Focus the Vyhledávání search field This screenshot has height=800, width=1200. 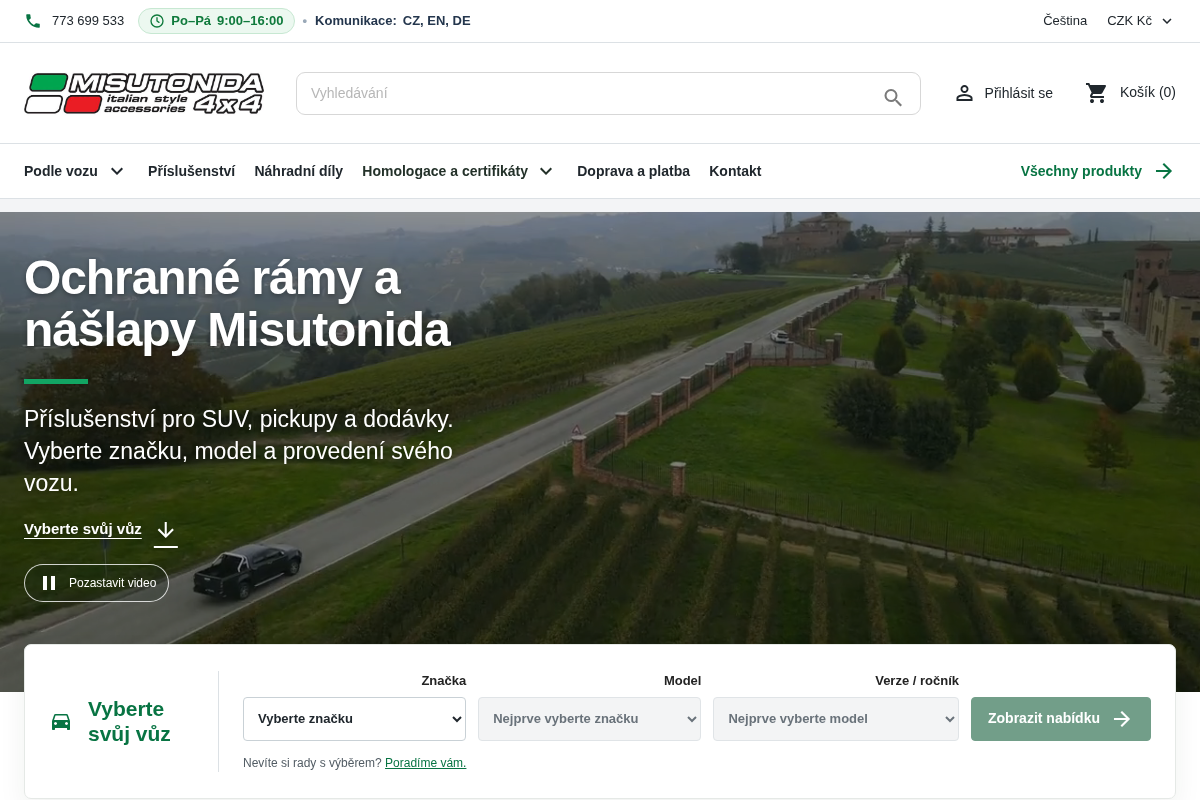[x=608, y=93]
